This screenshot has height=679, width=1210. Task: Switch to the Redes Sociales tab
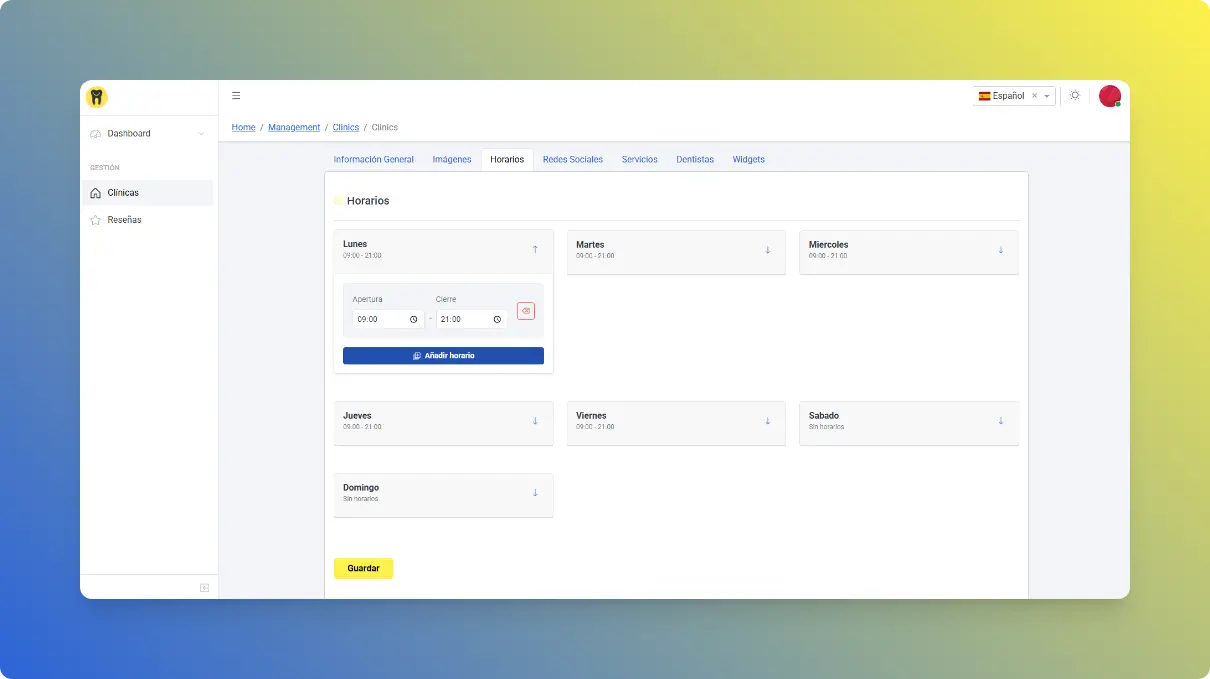572,160
